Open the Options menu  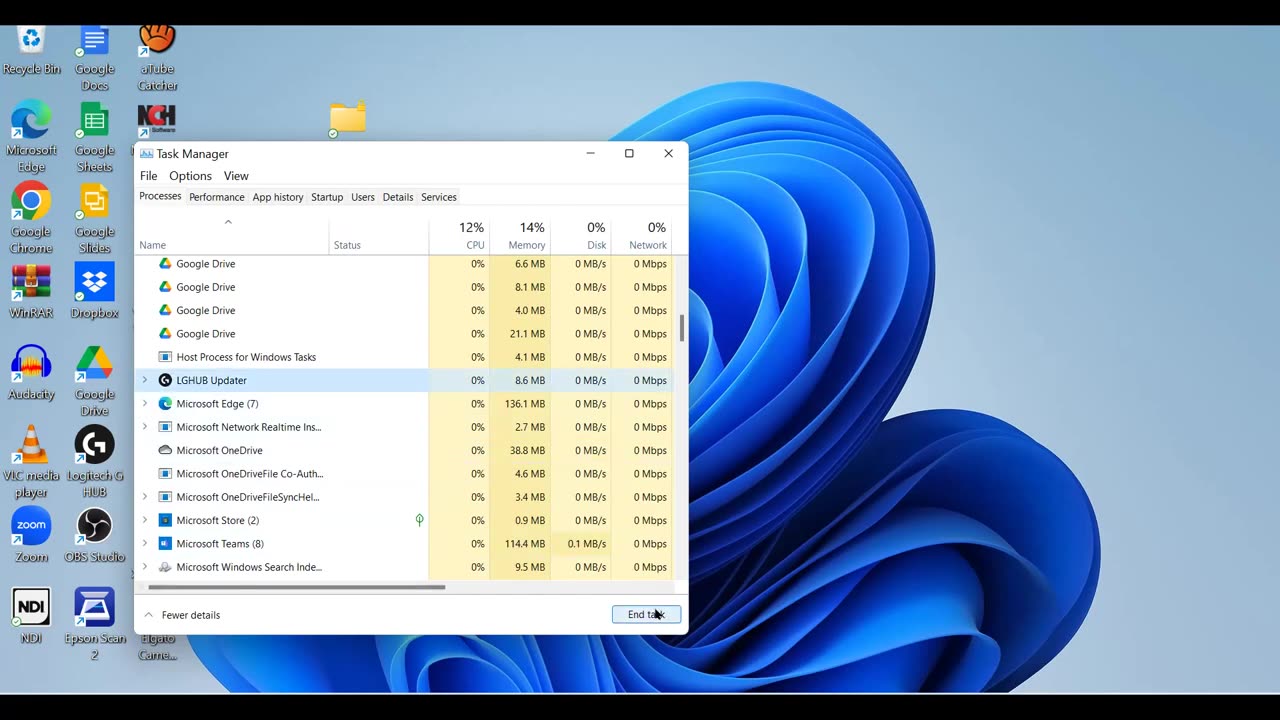click(x=190, y=176)
